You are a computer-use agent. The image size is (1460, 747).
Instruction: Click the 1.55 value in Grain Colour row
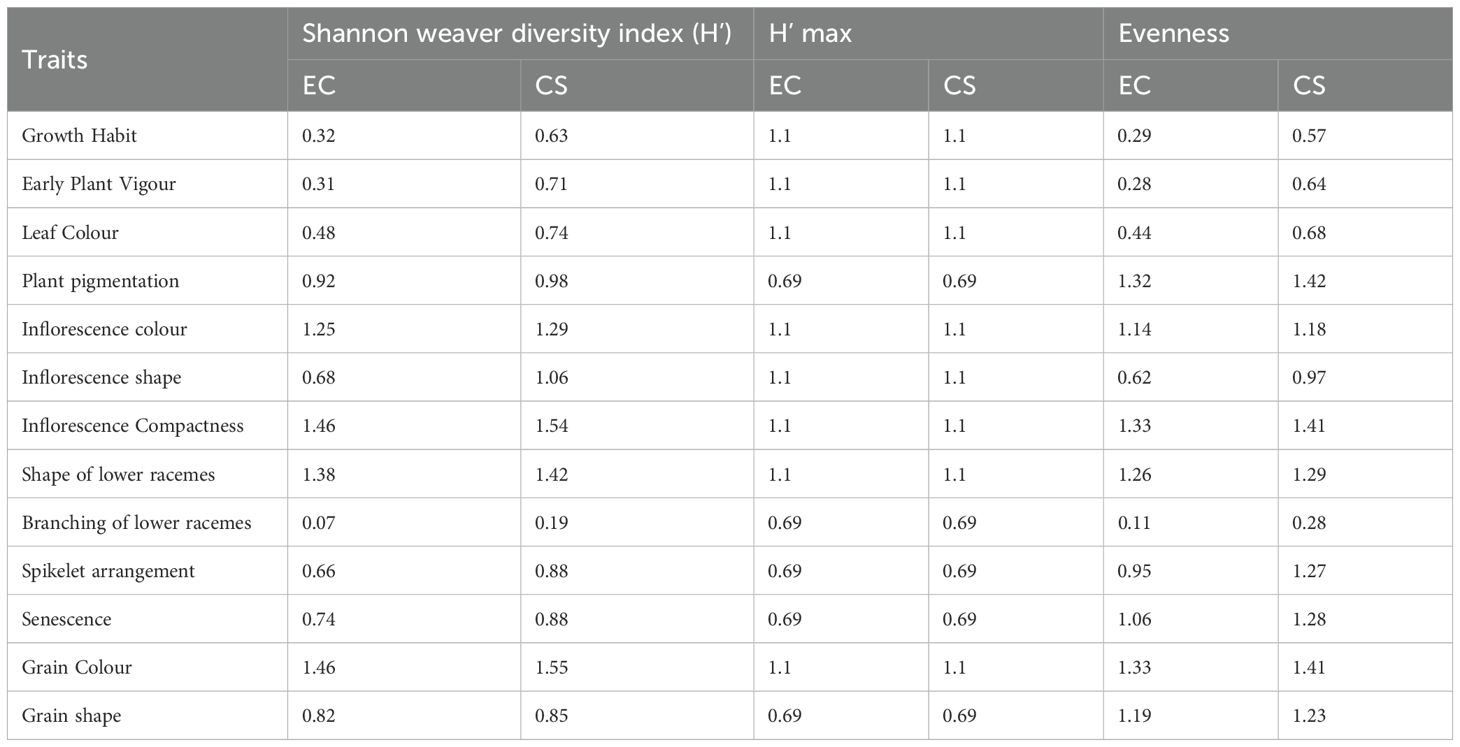click(552, 668)
